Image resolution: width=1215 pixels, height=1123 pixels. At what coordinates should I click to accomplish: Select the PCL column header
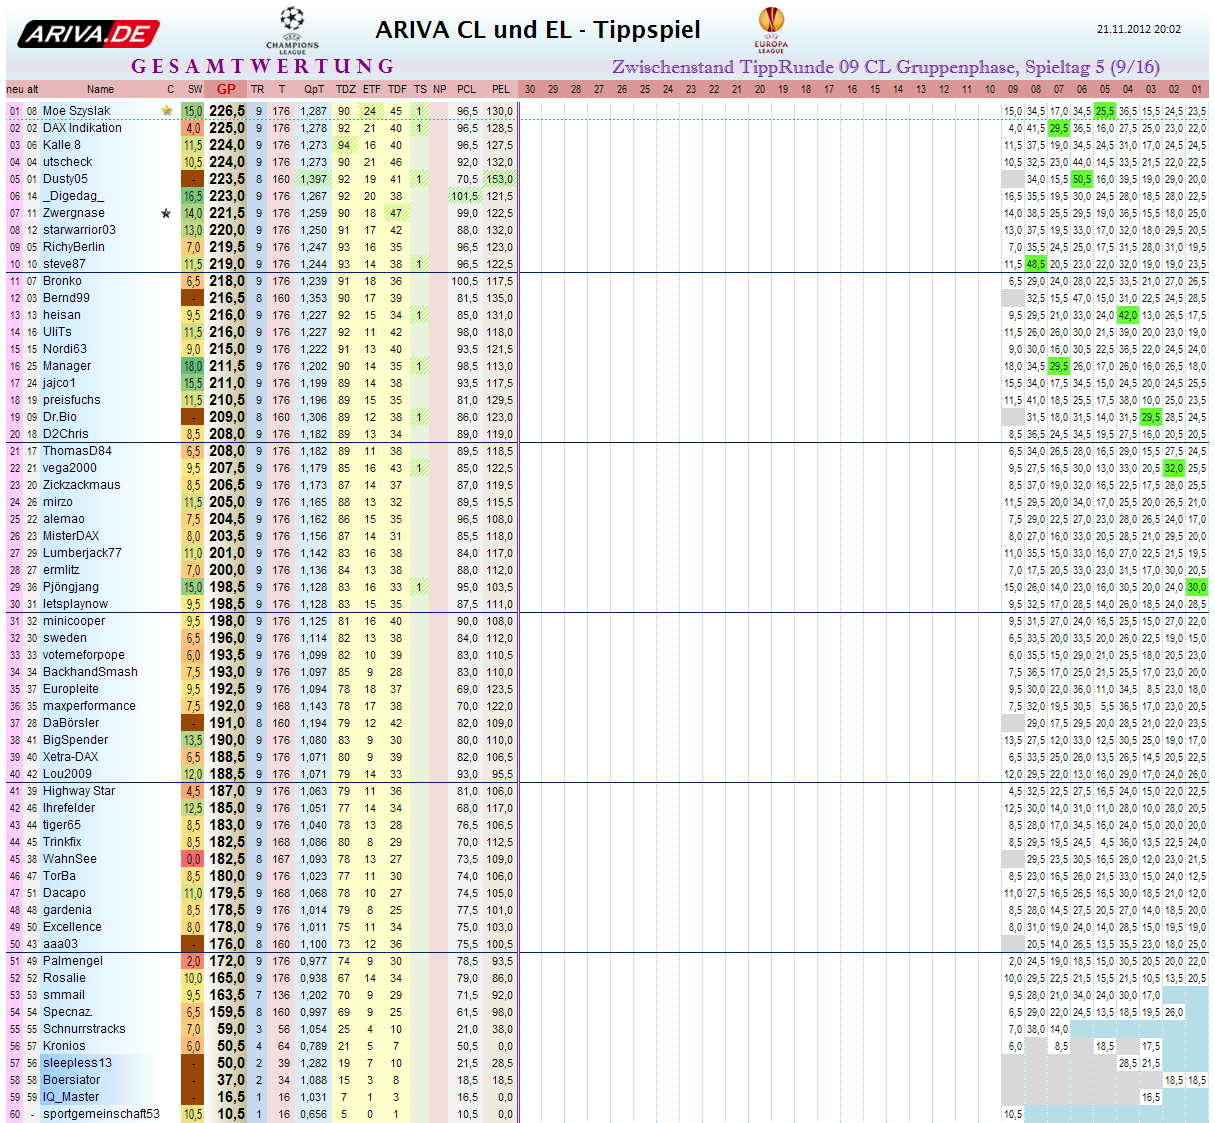click(467, 89)
